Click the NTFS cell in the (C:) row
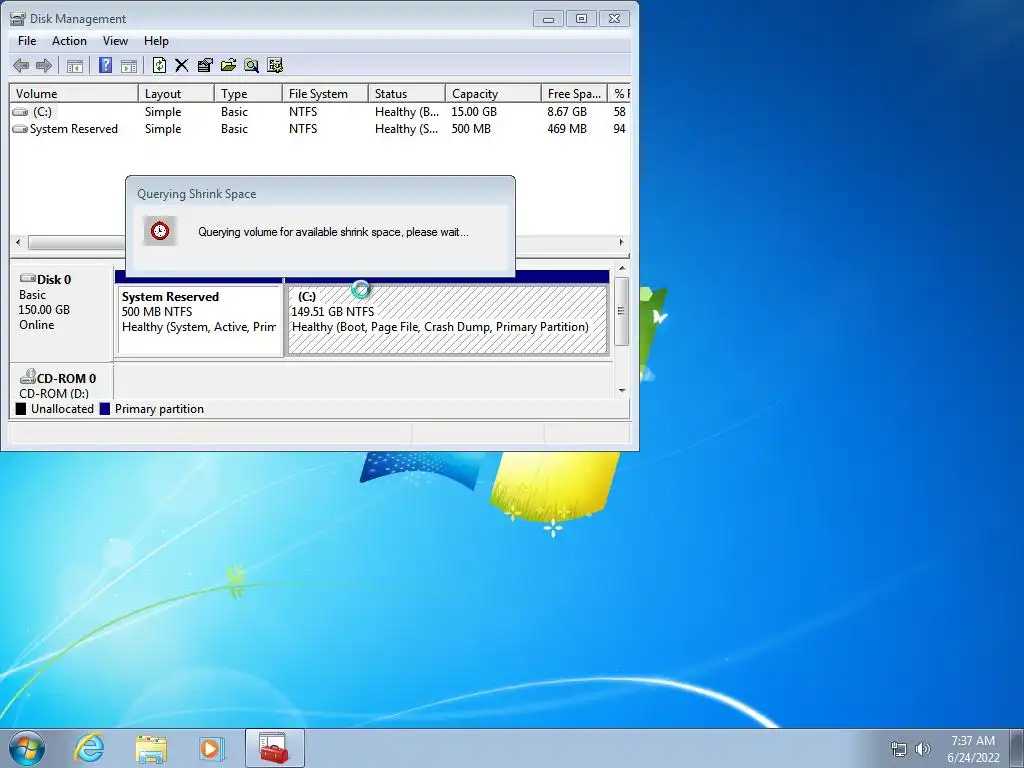 (x=303, y=112)
